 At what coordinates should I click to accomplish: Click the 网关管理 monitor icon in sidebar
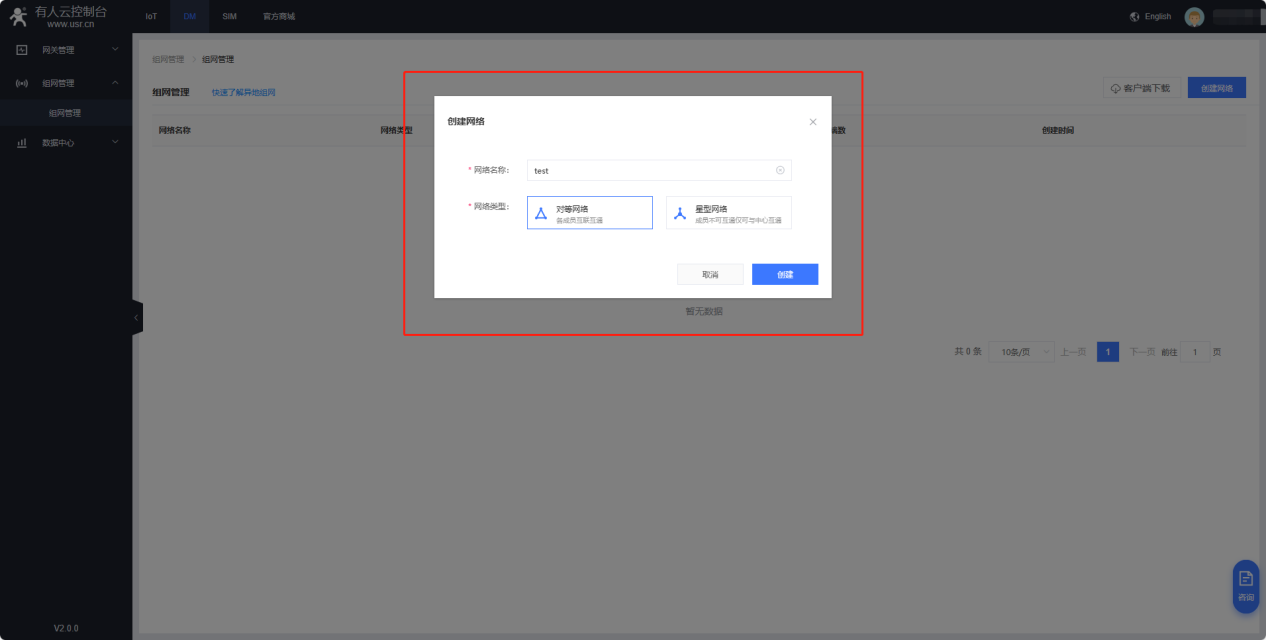pos(22,50)
